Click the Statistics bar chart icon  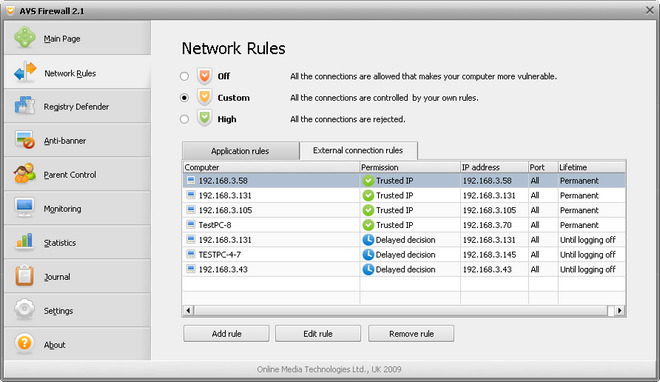(x=24, y=241)
